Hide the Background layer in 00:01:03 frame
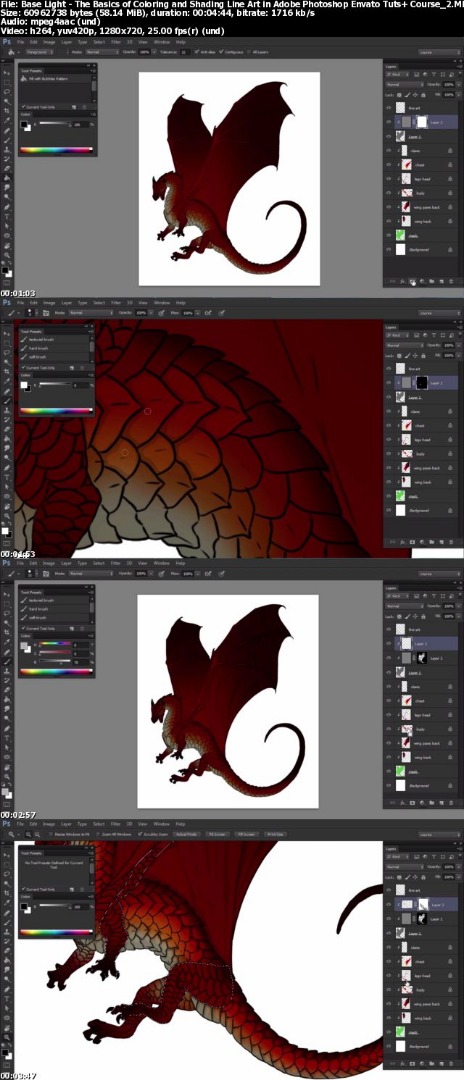This screenshot has width=464, height=1080. click(x=389, y=249)
